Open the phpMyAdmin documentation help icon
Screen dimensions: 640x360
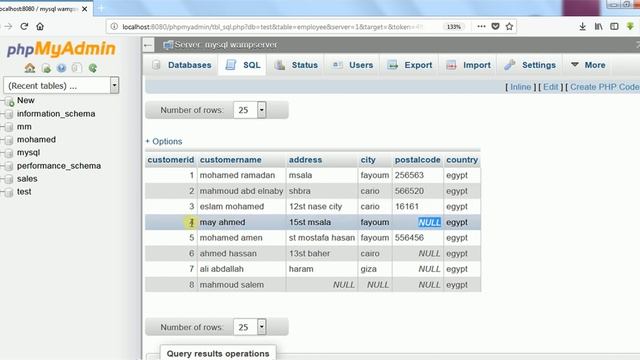click(61, 68)
